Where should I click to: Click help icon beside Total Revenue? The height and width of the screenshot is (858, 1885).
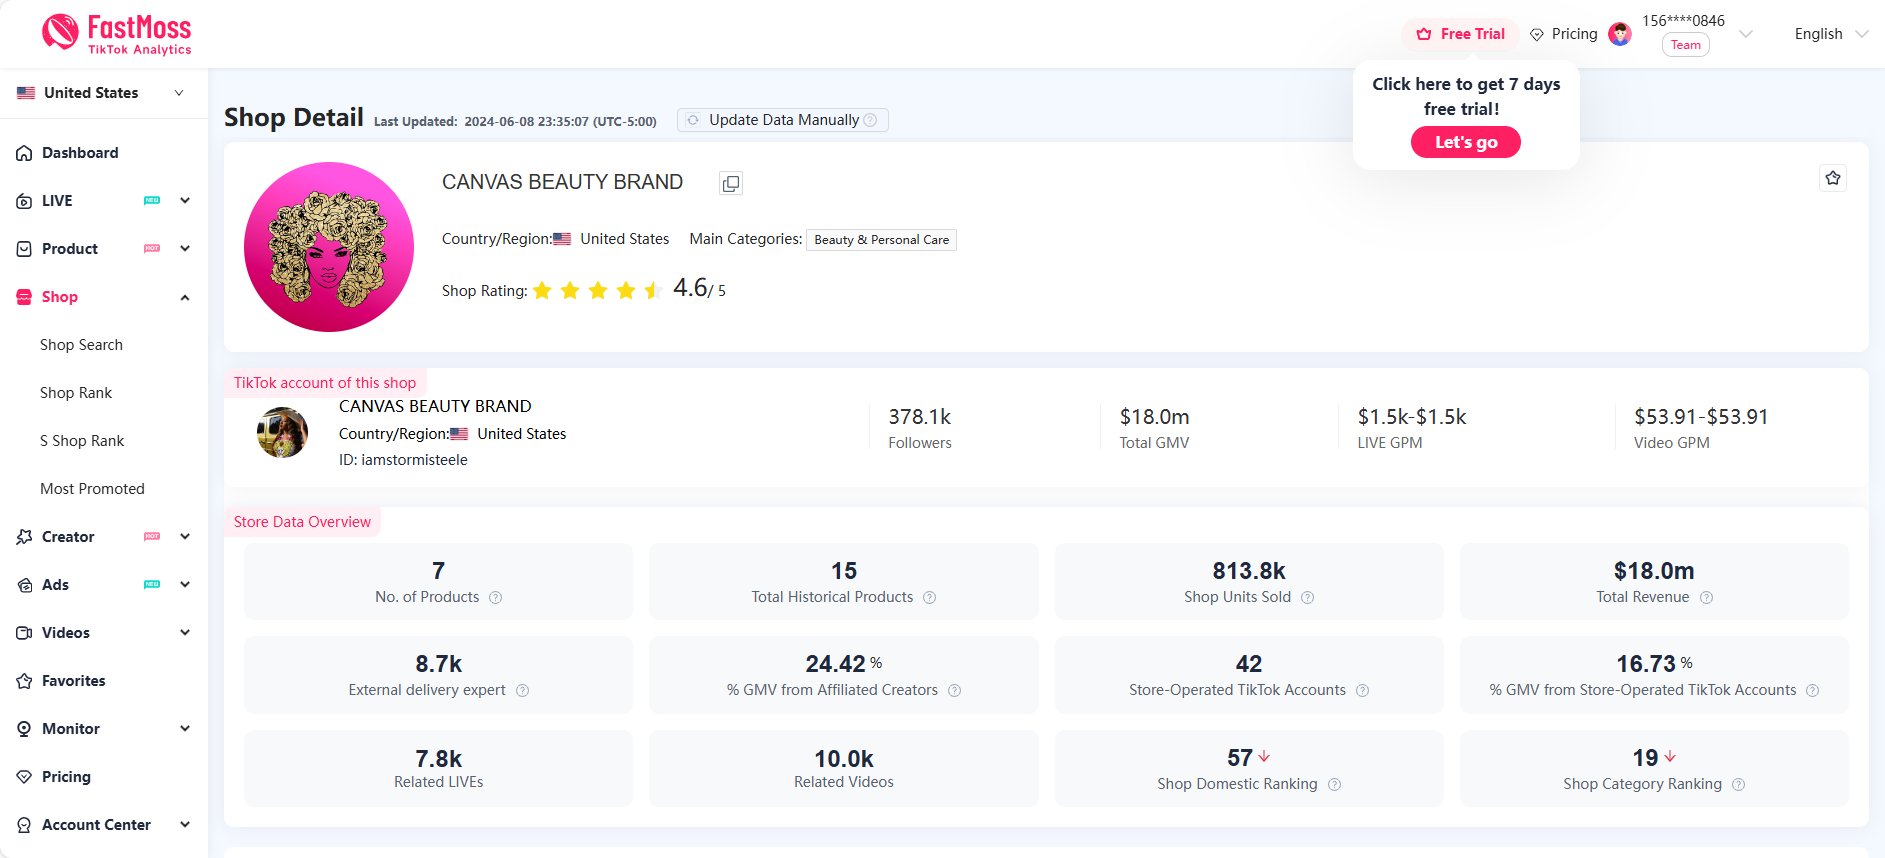tap(1706, 598)
